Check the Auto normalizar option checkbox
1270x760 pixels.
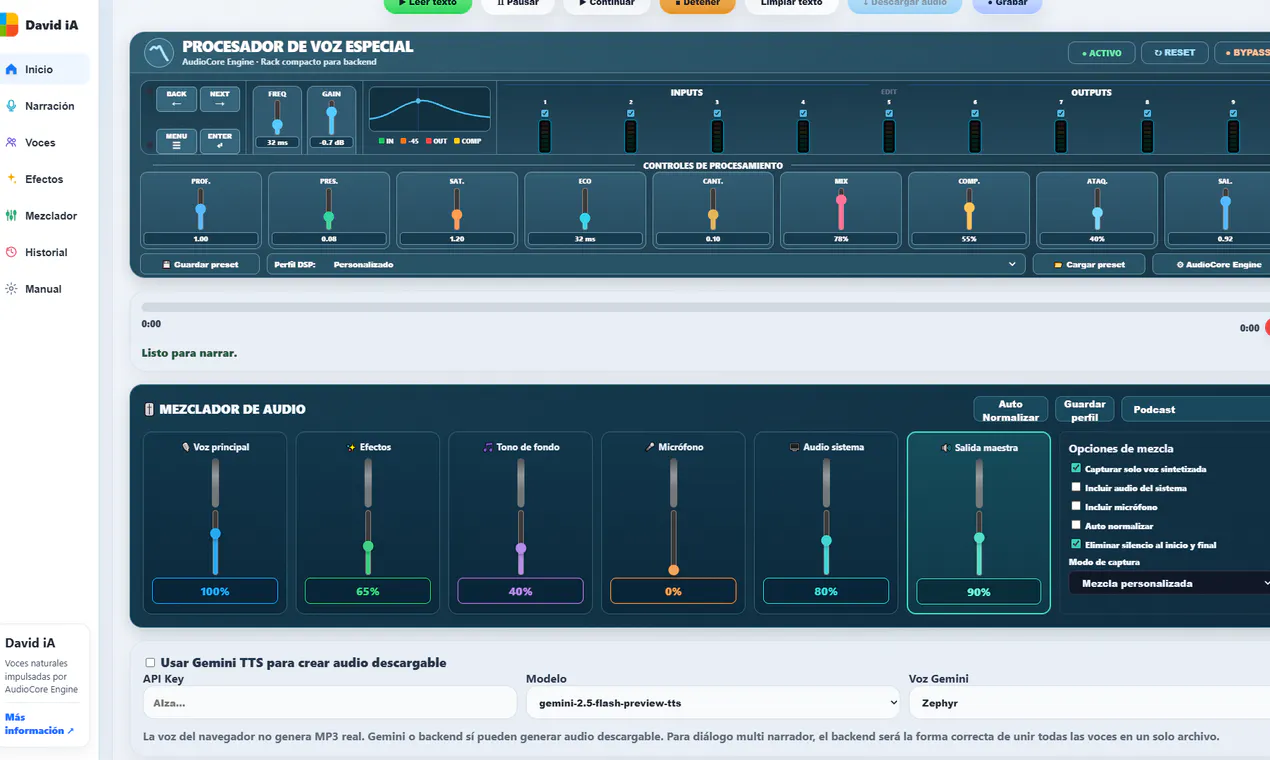(1076, 525)
